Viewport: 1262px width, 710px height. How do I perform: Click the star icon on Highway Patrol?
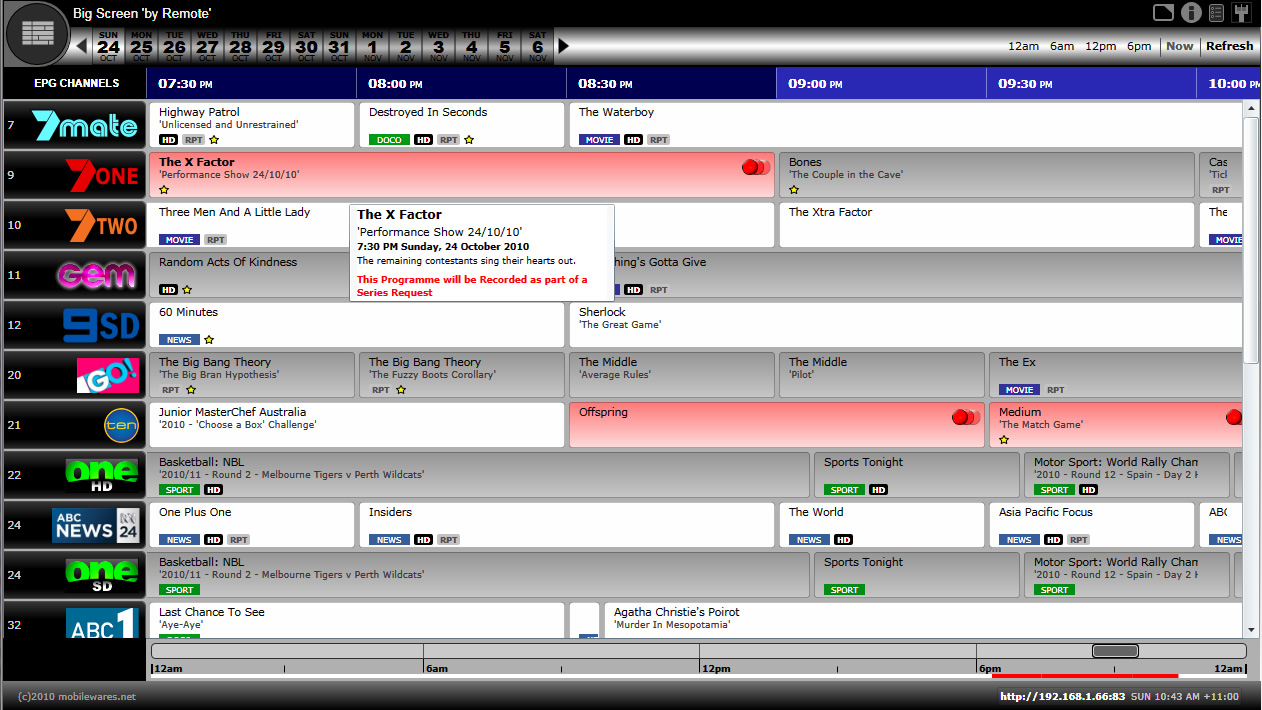tap(214, 140)
